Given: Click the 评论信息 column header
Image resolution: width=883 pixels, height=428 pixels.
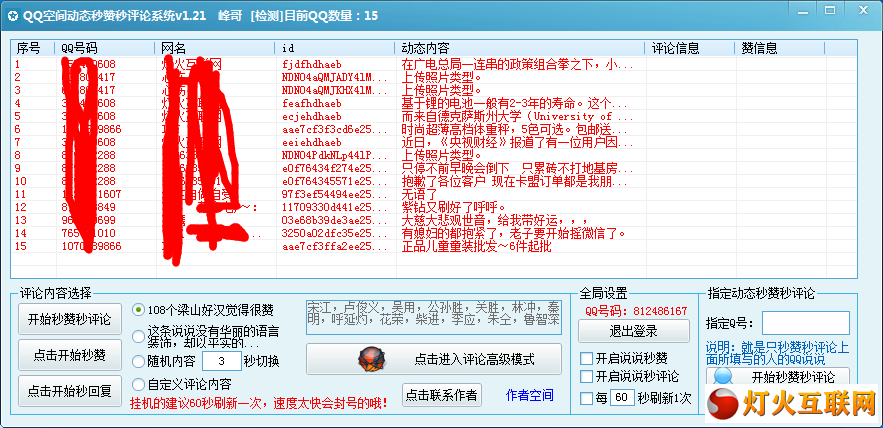Looking at the screenshot, I should pyautogui.click(x=690, y=48).
